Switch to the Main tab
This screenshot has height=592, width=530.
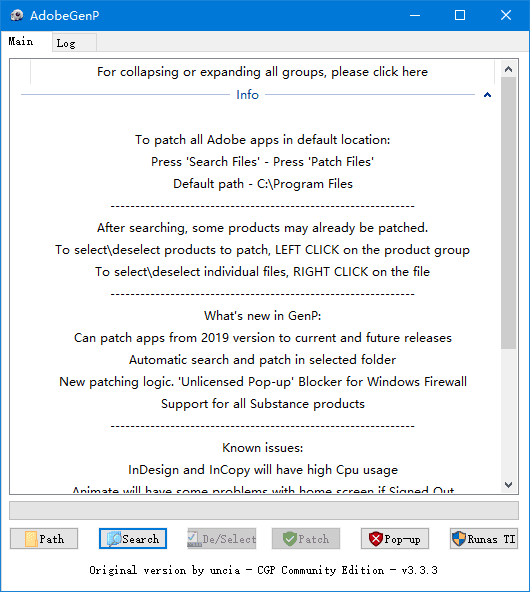click(x=21, y=41)
